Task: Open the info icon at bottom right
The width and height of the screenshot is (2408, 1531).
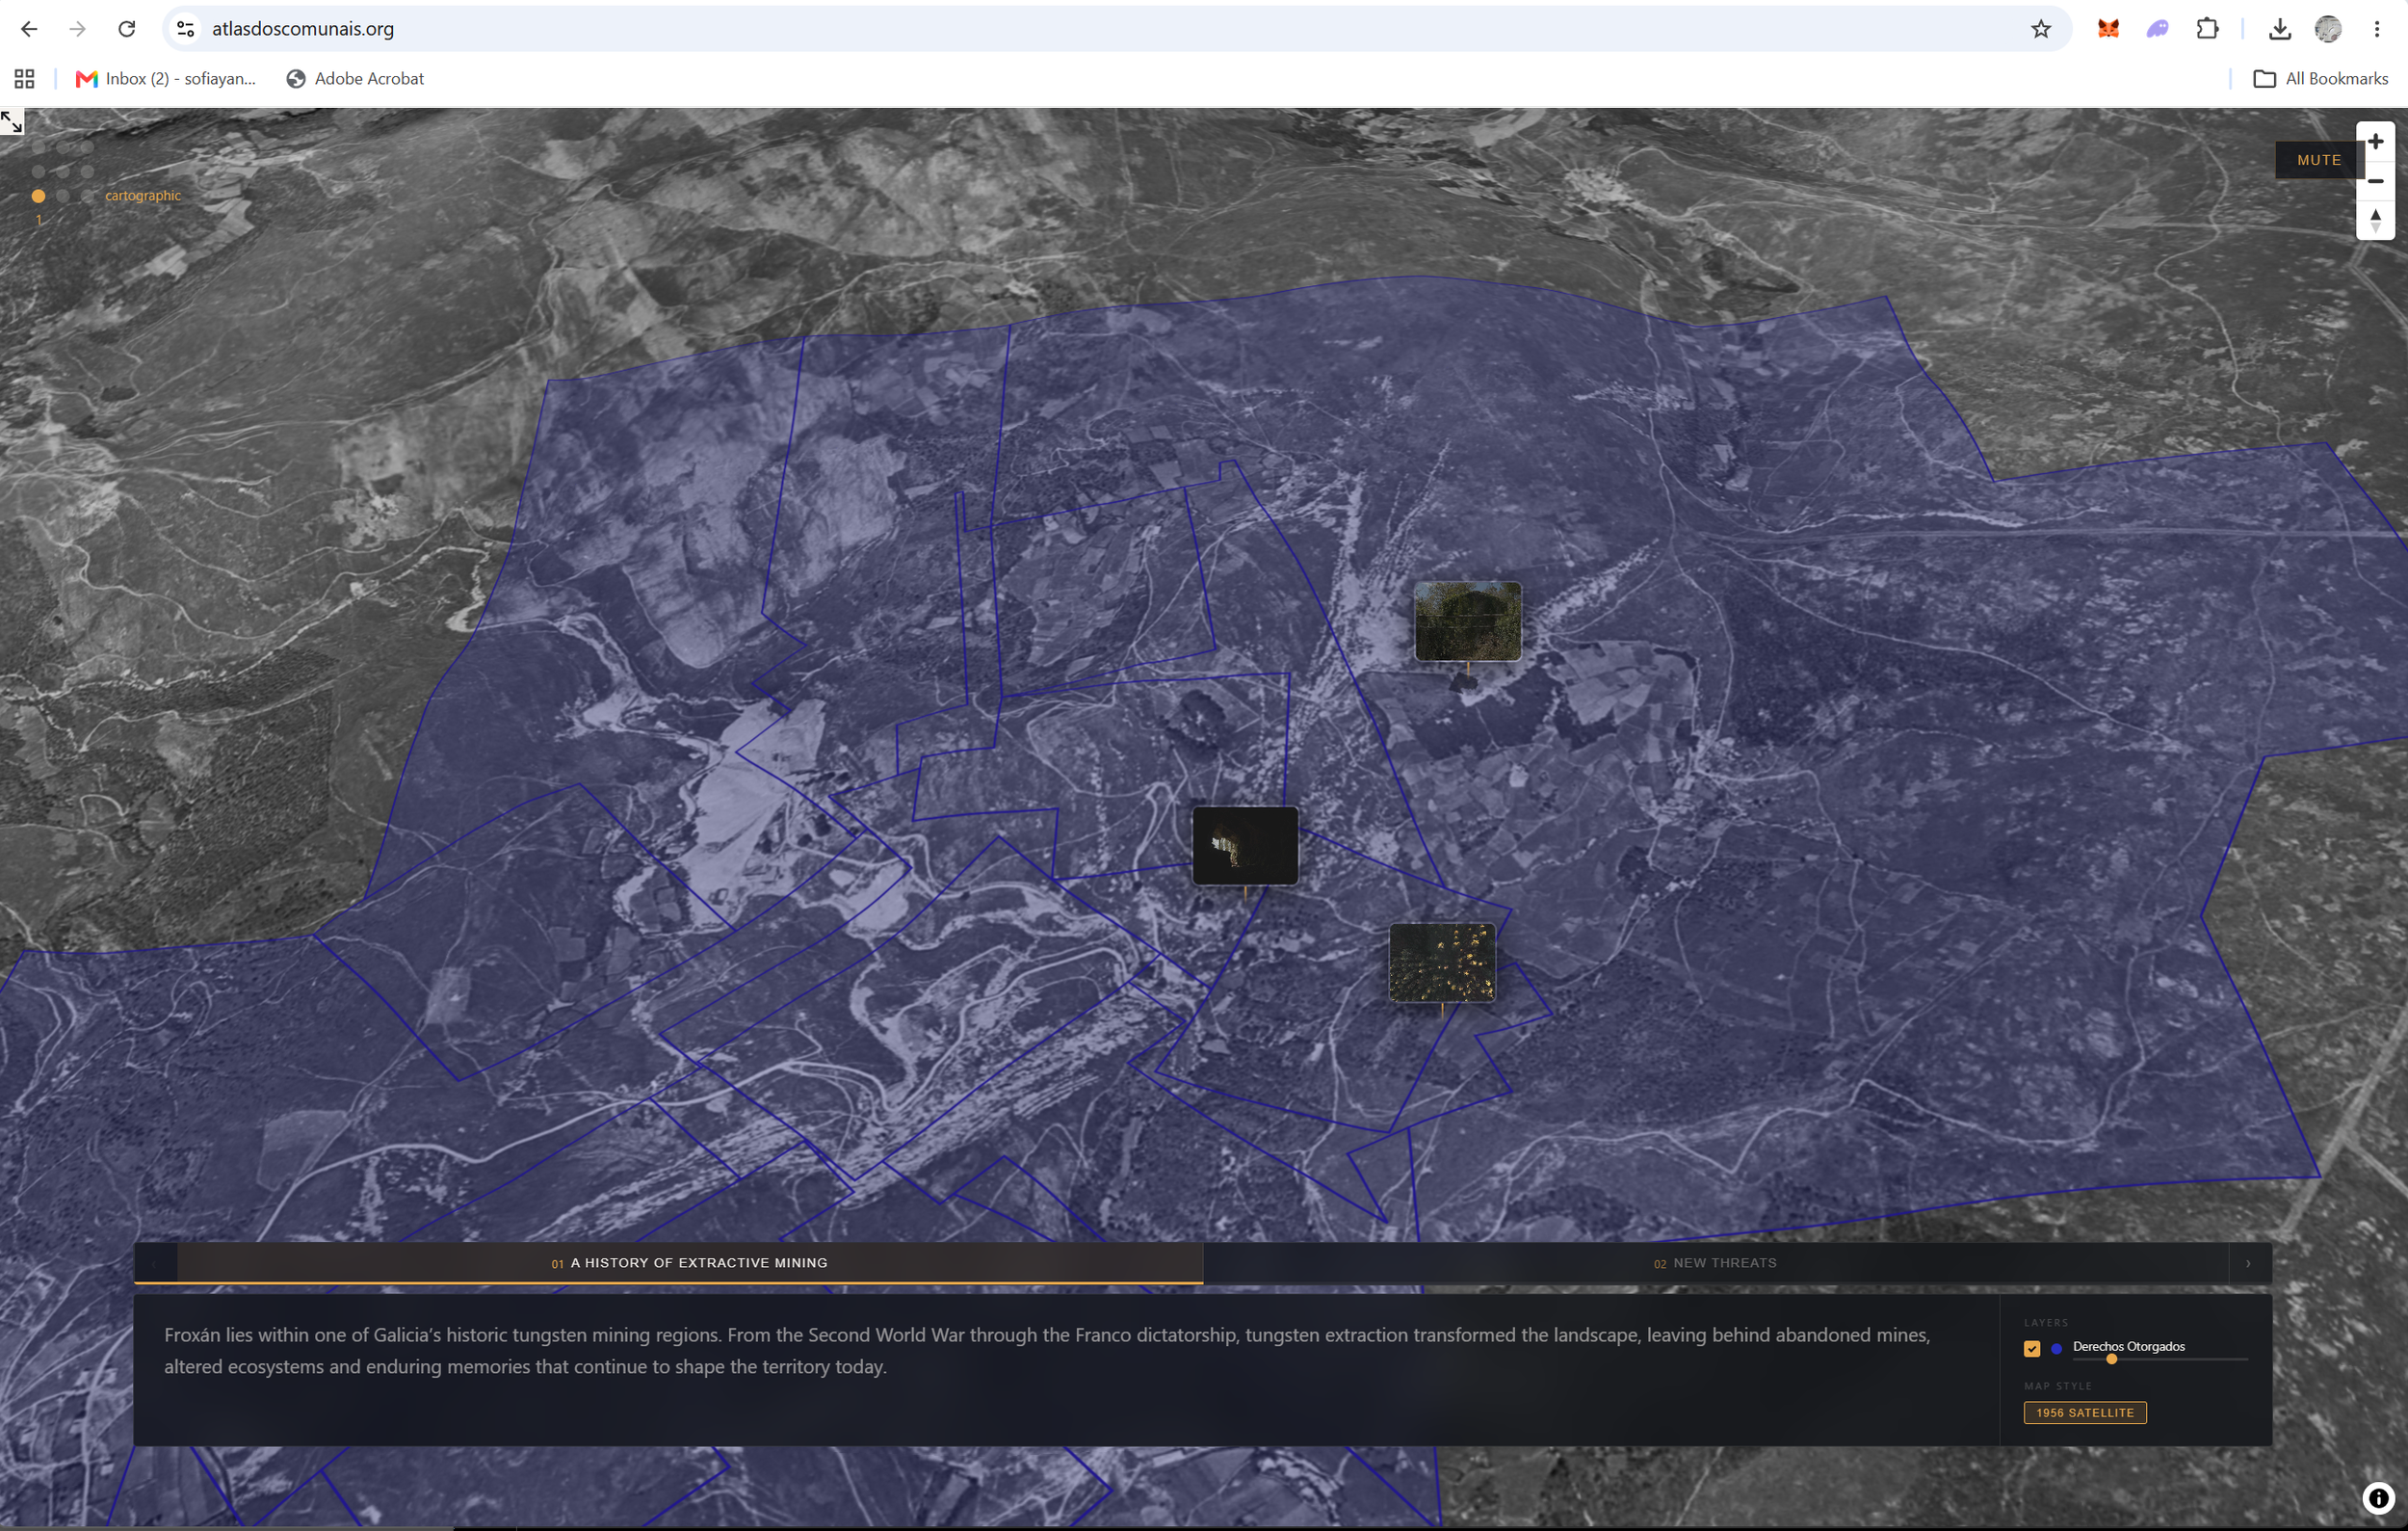Action: click(x=2378, y=1498)
